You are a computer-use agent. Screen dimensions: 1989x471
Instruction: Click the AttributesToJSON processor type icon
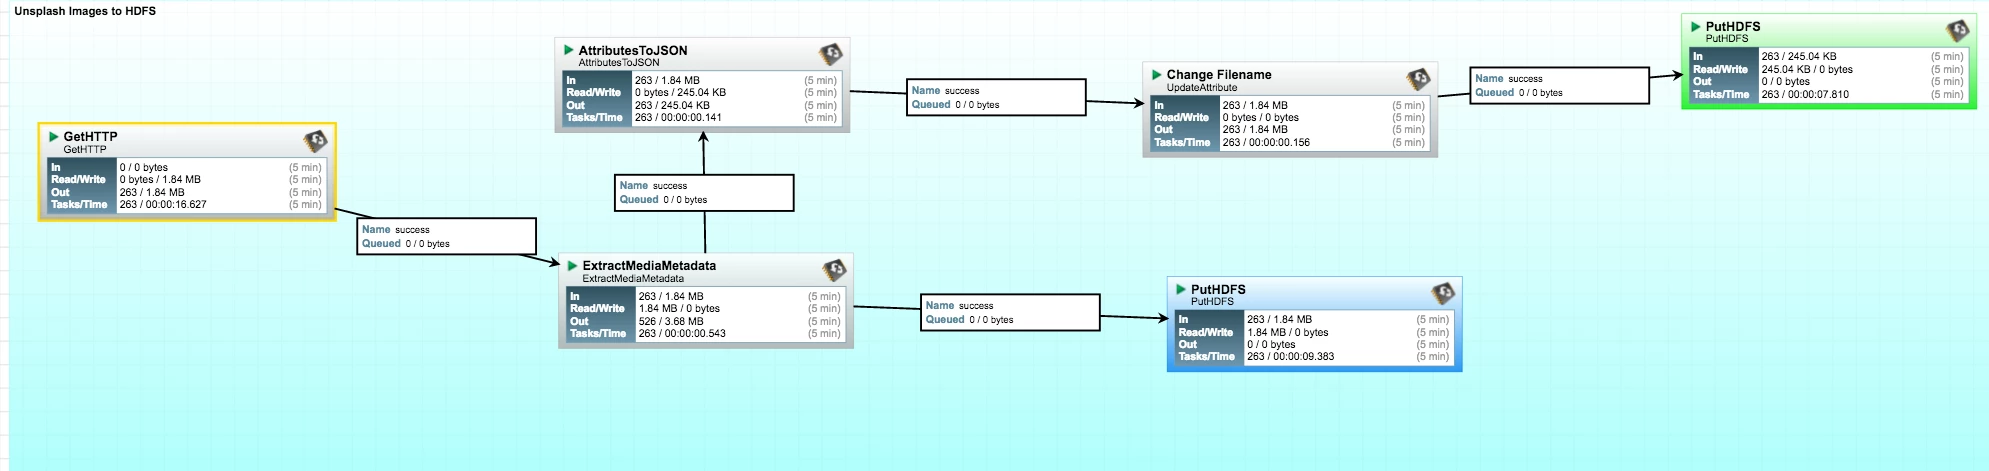coord(830,54)
